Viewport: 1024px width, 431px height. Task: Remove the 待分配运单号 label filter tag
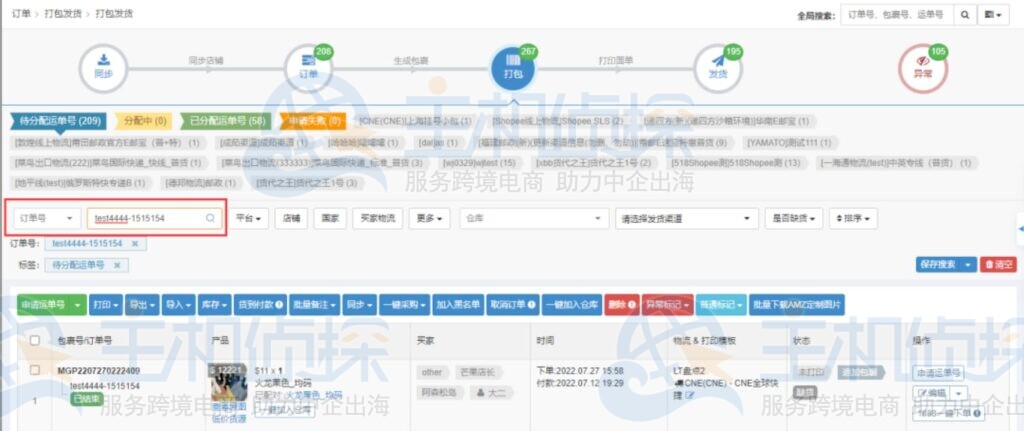(117, 265)
